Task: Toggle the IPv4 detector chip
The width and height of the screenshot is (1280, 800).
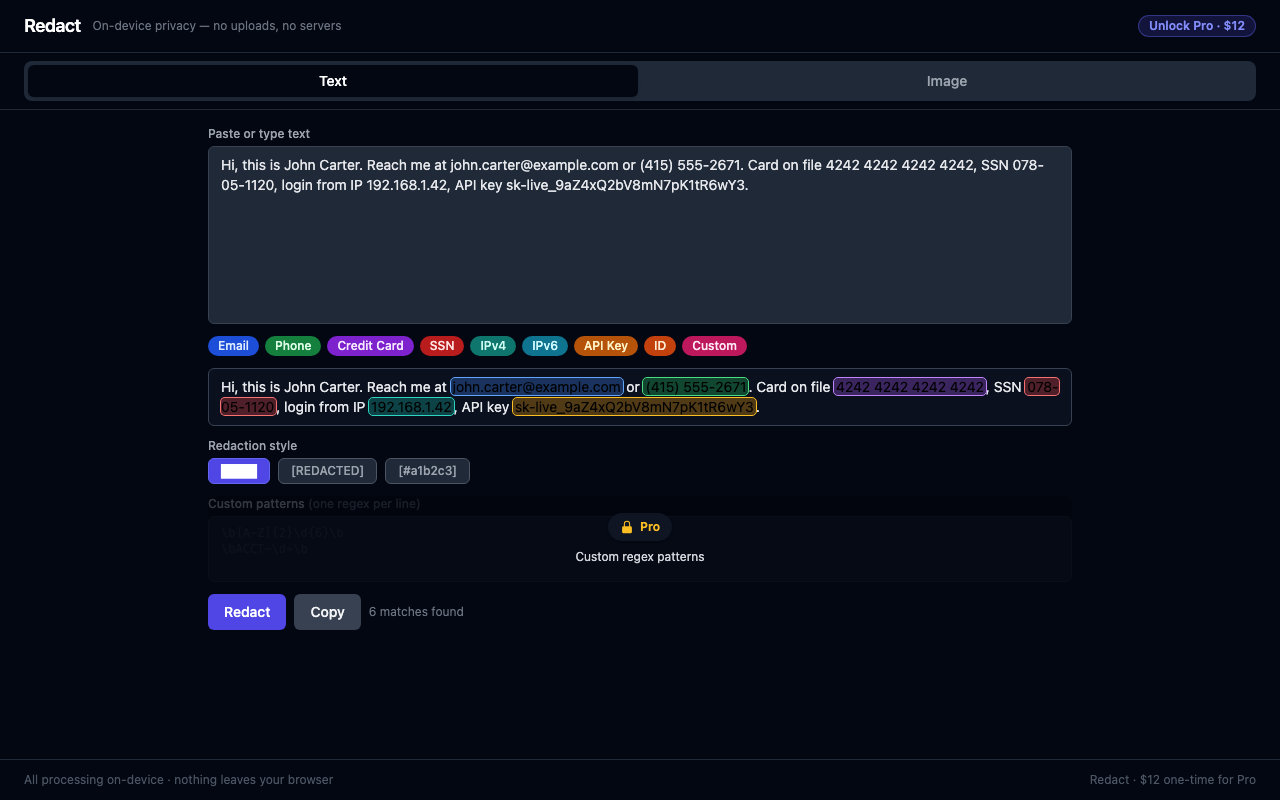Action: pos(493,346)
